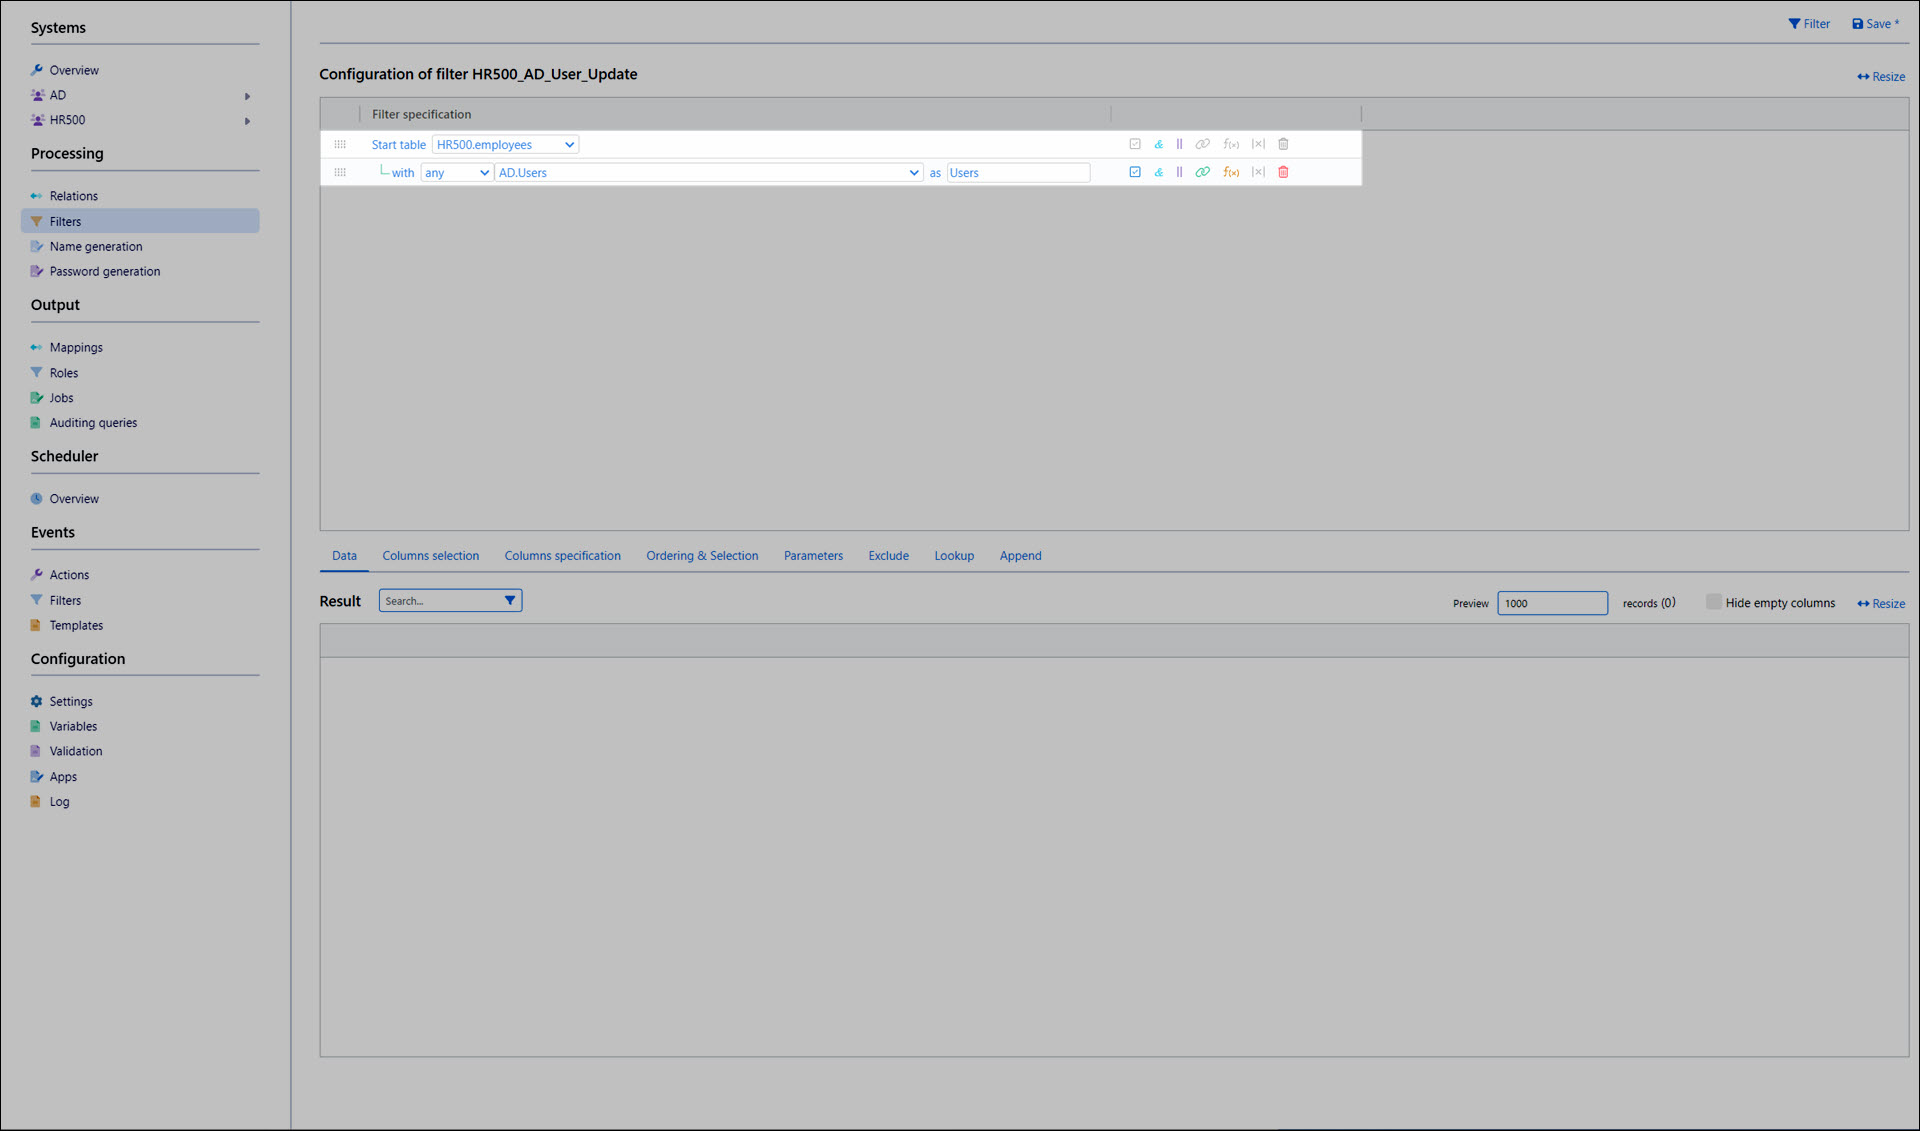Click the |x| icon on AD.Users row
Image resolution: width=1920 pixels, height=1131 pixels.
point(1258,172)
